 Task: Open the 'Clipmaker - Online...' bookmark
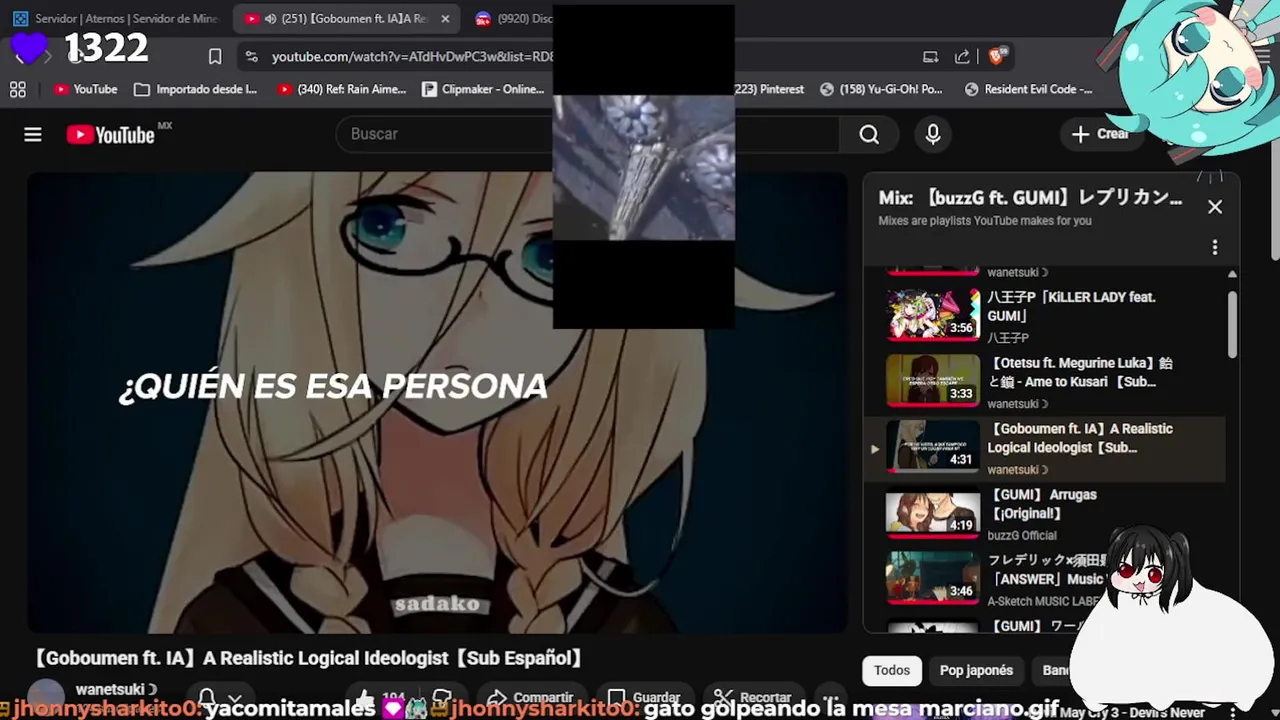tap(483, 89)
